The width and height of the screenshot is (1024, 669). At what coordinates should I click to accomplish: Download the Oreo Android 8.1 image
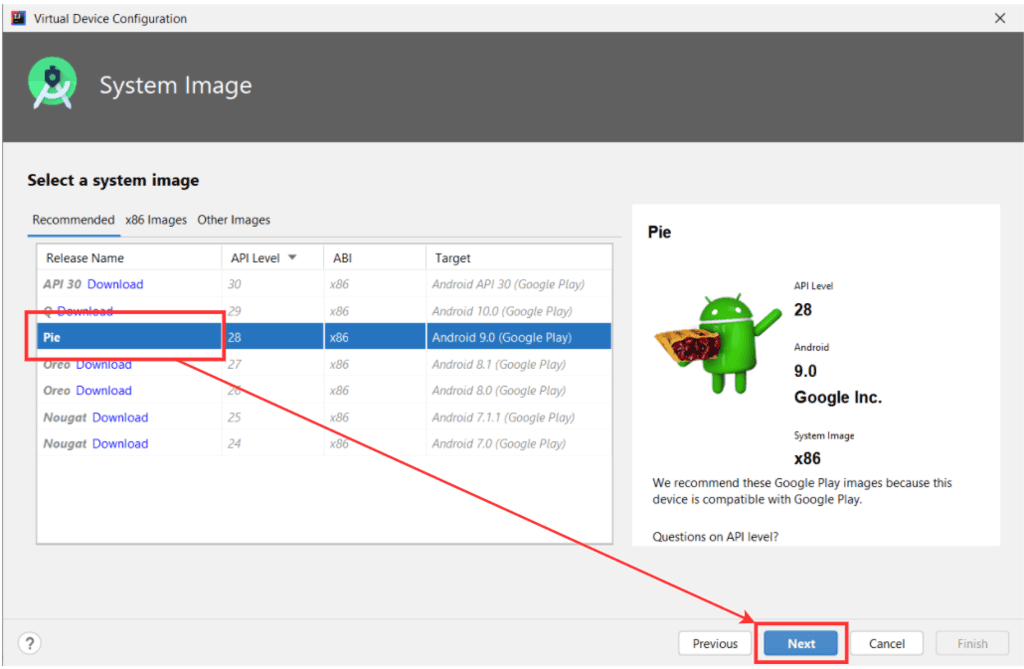point(103,364)
